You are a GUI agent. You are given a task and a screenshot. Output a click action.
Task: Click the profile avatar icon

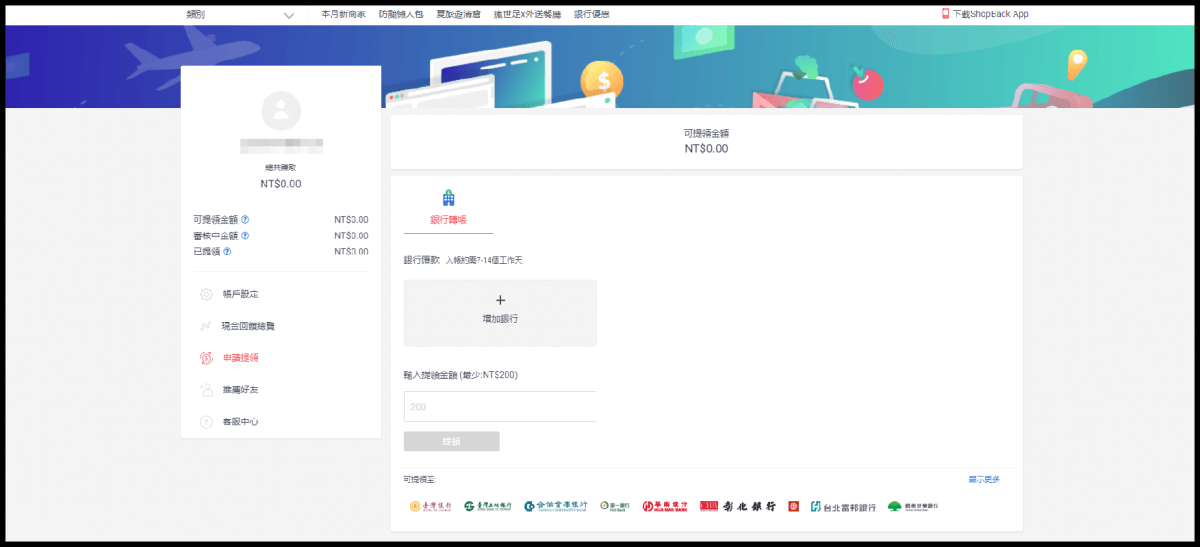pyautogui.click(x=281, y=110)
